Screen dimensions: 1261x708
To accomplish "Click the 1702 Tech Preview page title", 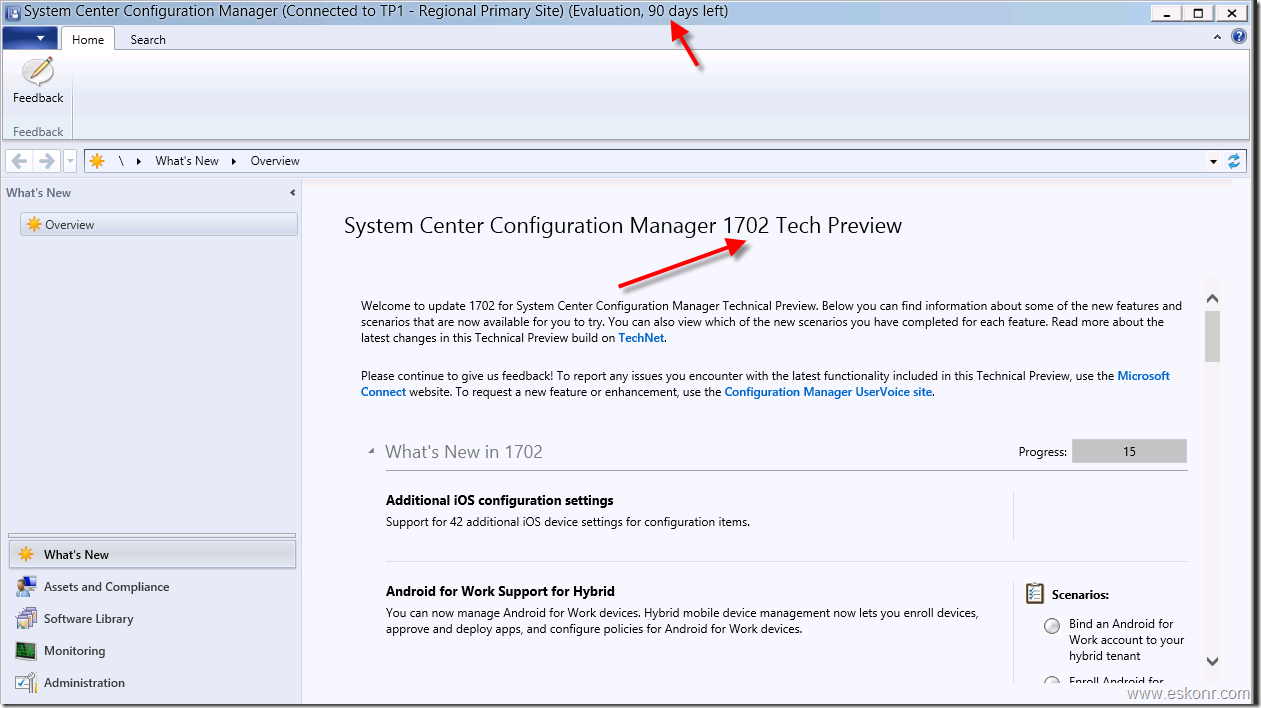I will coord(623,225).
